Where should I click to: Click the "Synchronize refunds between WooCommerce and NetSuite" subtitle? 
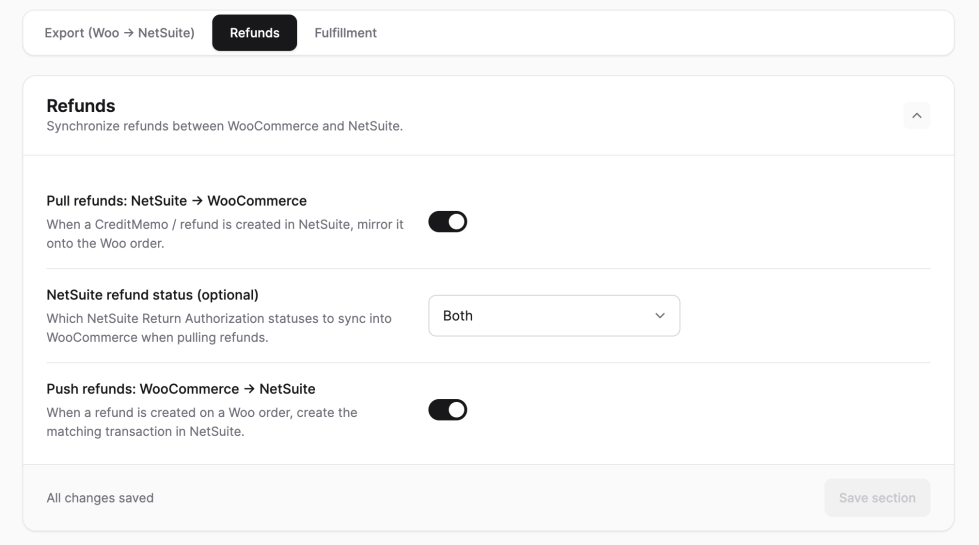pyautogui.click(x=225, y=126)
